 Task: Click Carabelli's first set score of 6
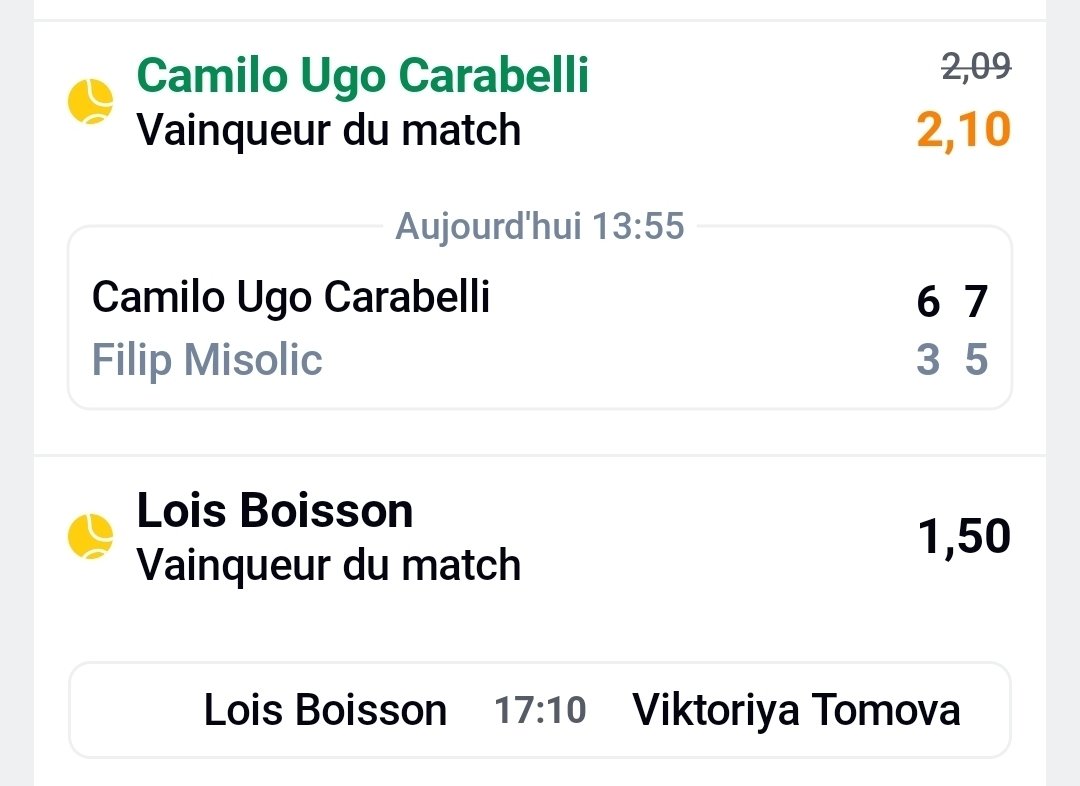click(x=928, y=301)
